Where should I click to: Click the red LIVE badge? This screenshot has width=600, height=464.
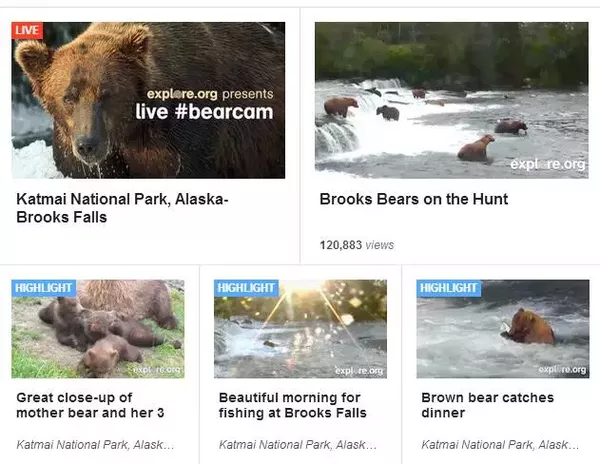27,31
